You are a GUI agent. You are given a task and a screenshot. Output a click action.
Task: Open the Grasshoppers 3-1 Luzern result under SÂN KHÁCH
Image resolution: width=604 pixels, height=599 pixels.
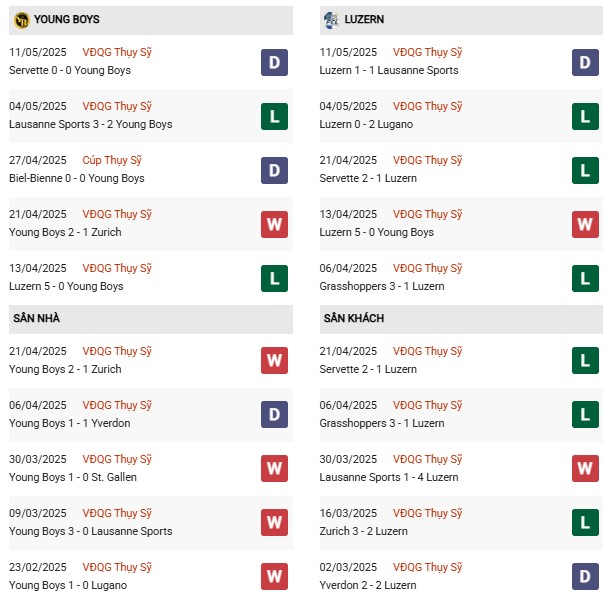(x=382, y=423)
